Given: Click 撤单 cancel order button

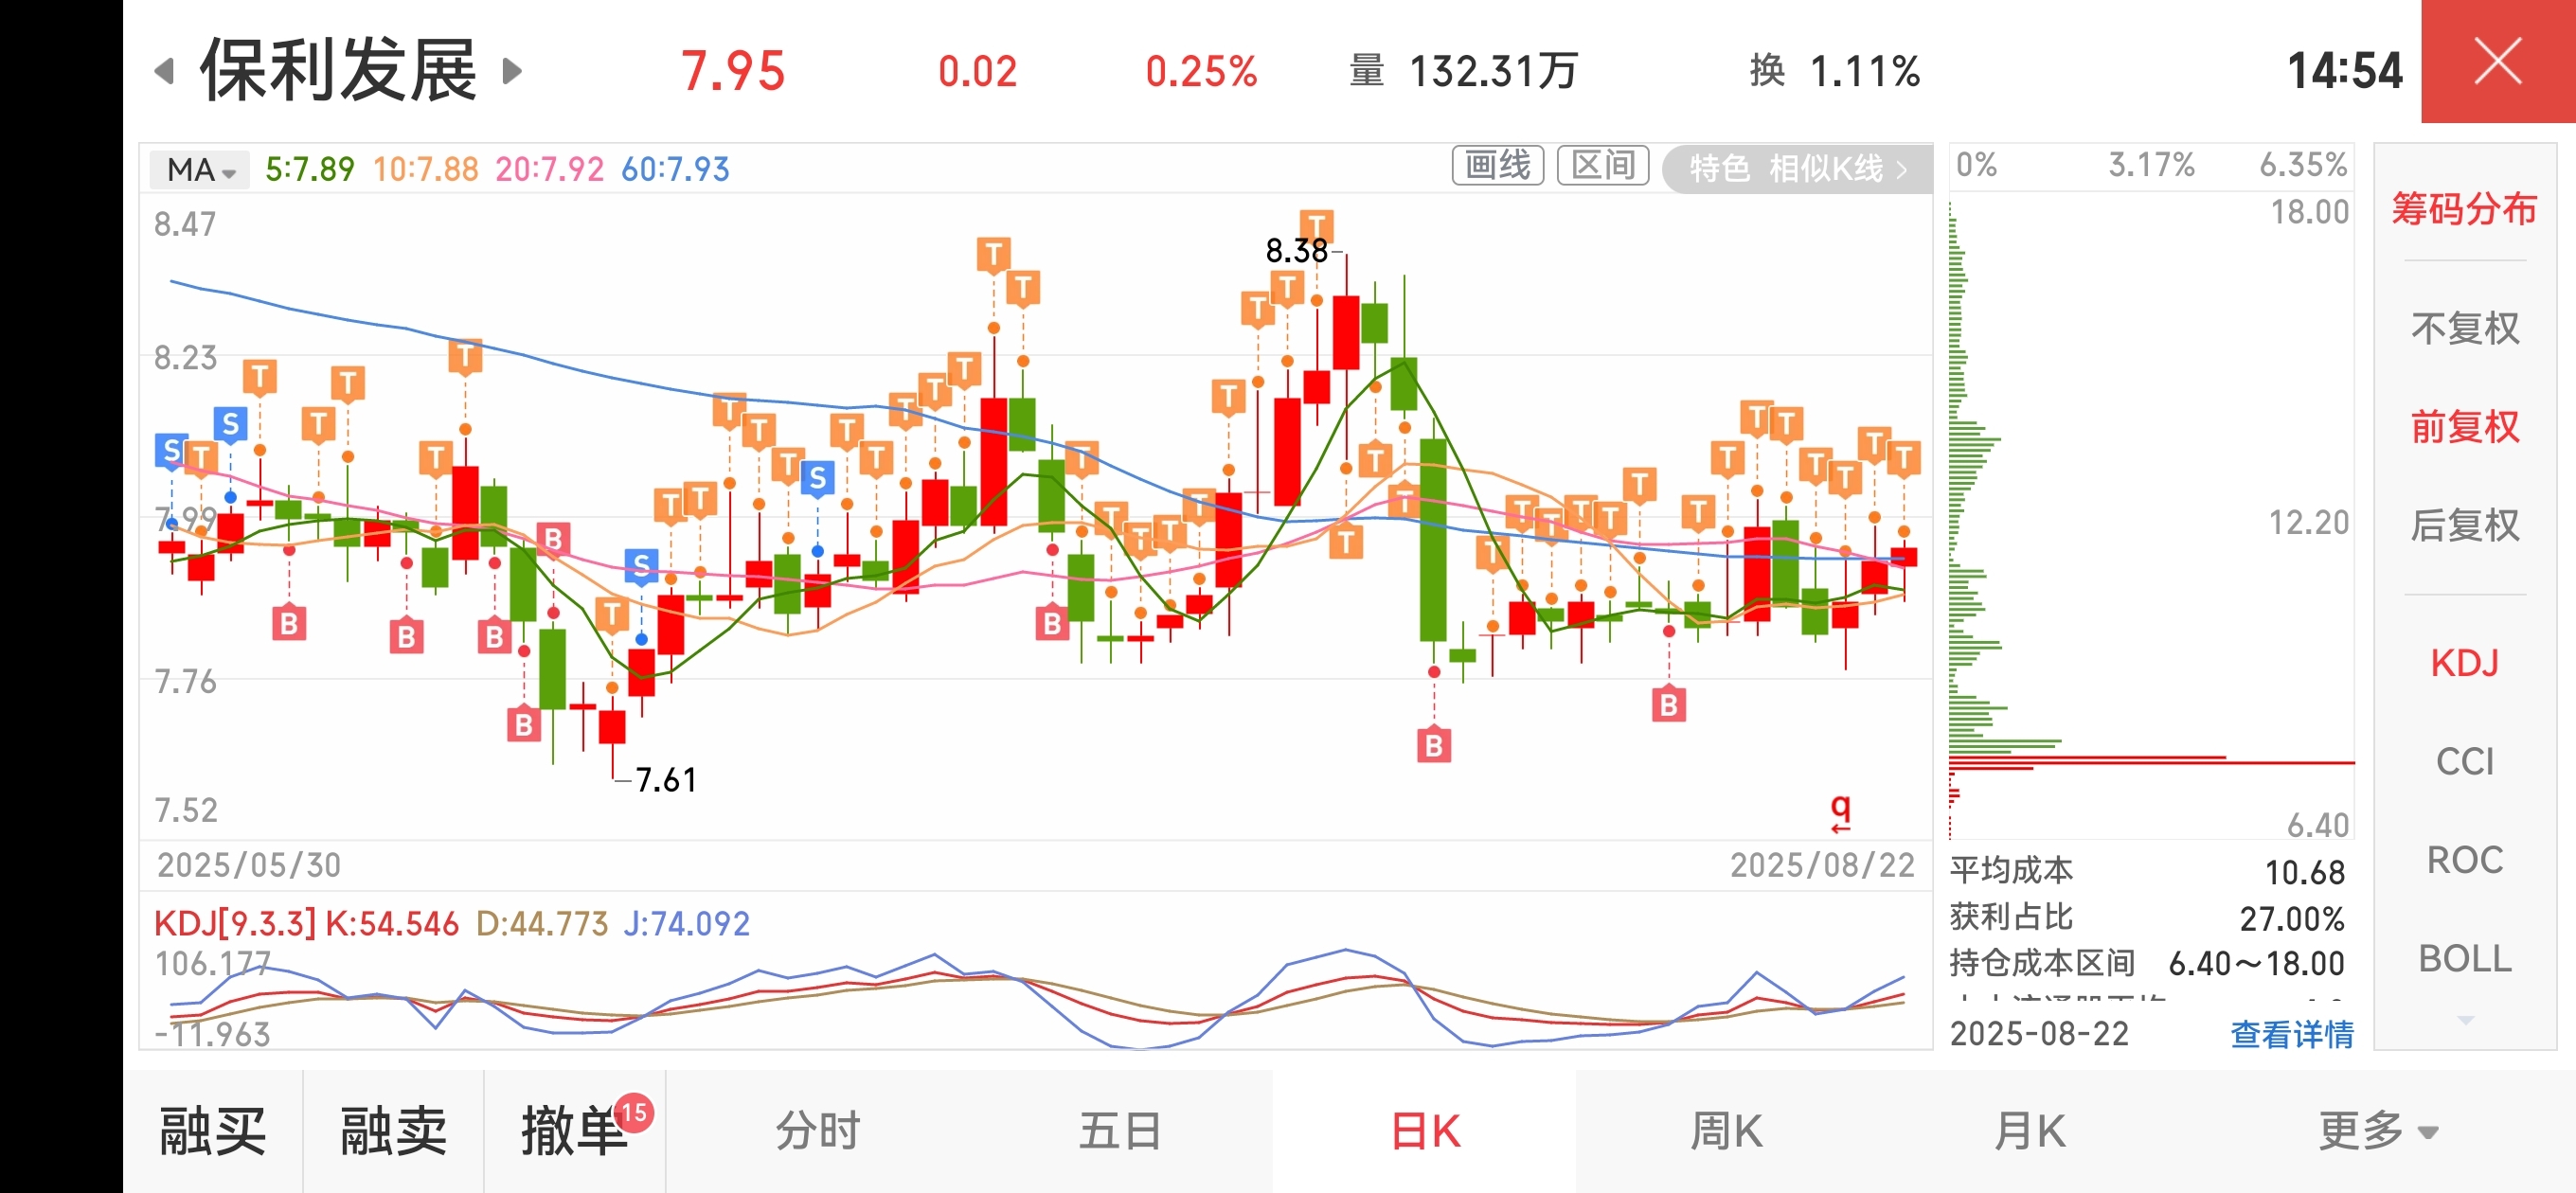Looking at the screenshot, I should (x=575, y=1131).
